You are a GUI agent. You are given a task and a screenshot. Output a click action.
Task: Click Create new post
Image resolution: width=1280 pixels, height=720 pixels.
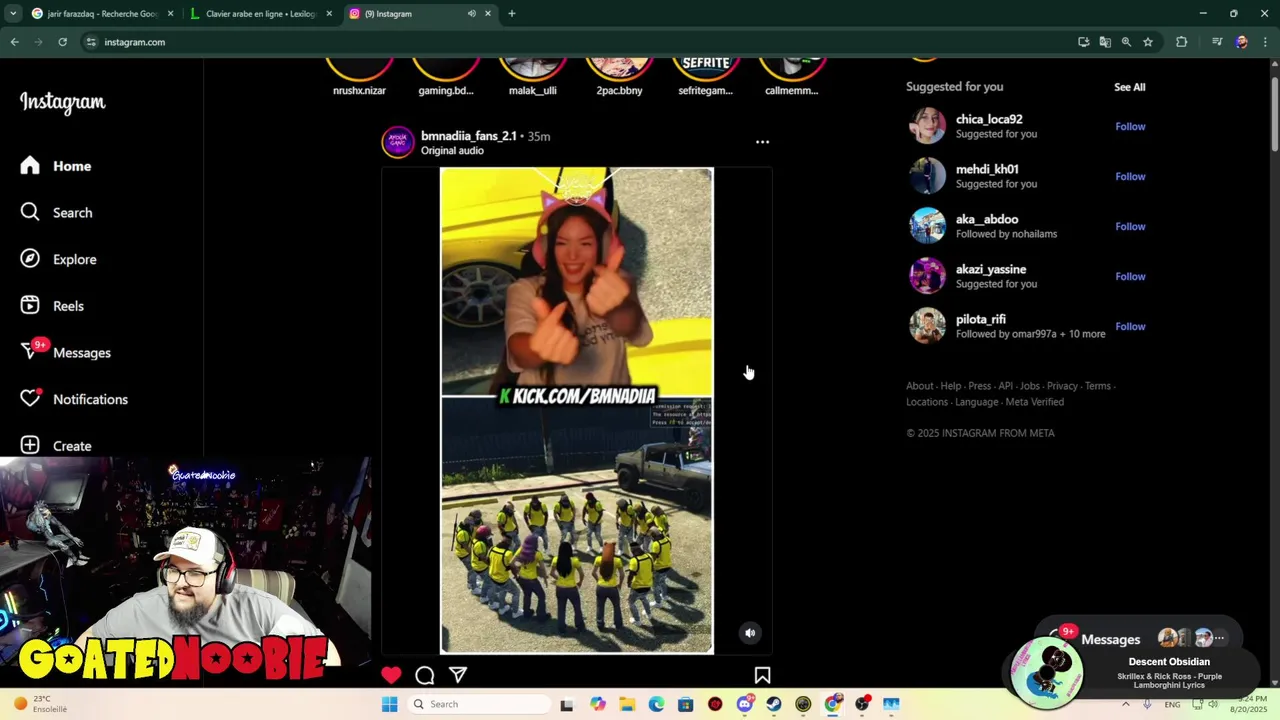pos(56,445)
